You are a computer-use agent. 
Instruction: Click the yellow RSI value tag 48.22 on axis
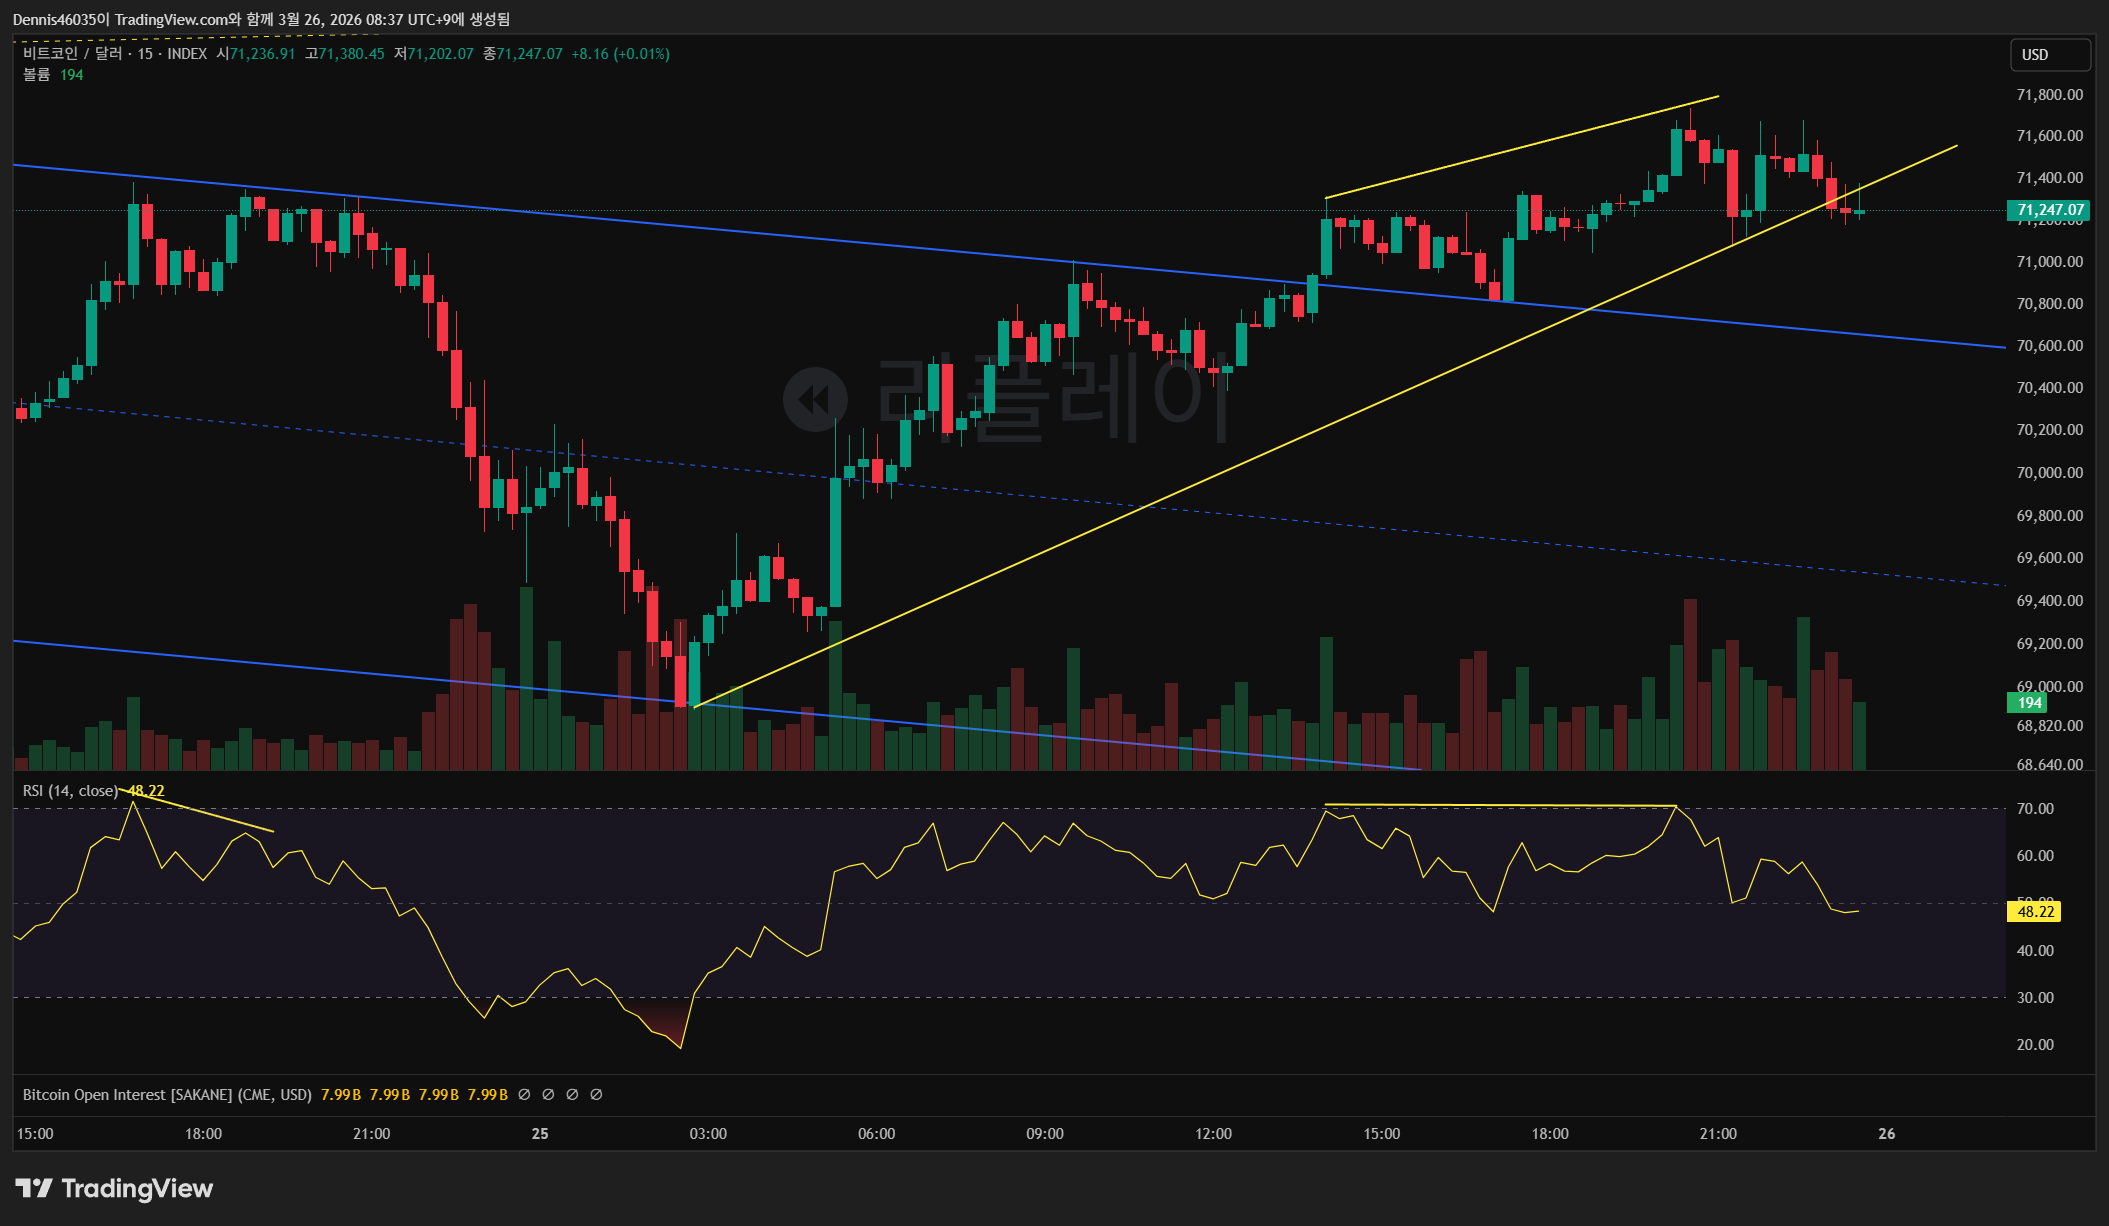[x=2034, y=912]
